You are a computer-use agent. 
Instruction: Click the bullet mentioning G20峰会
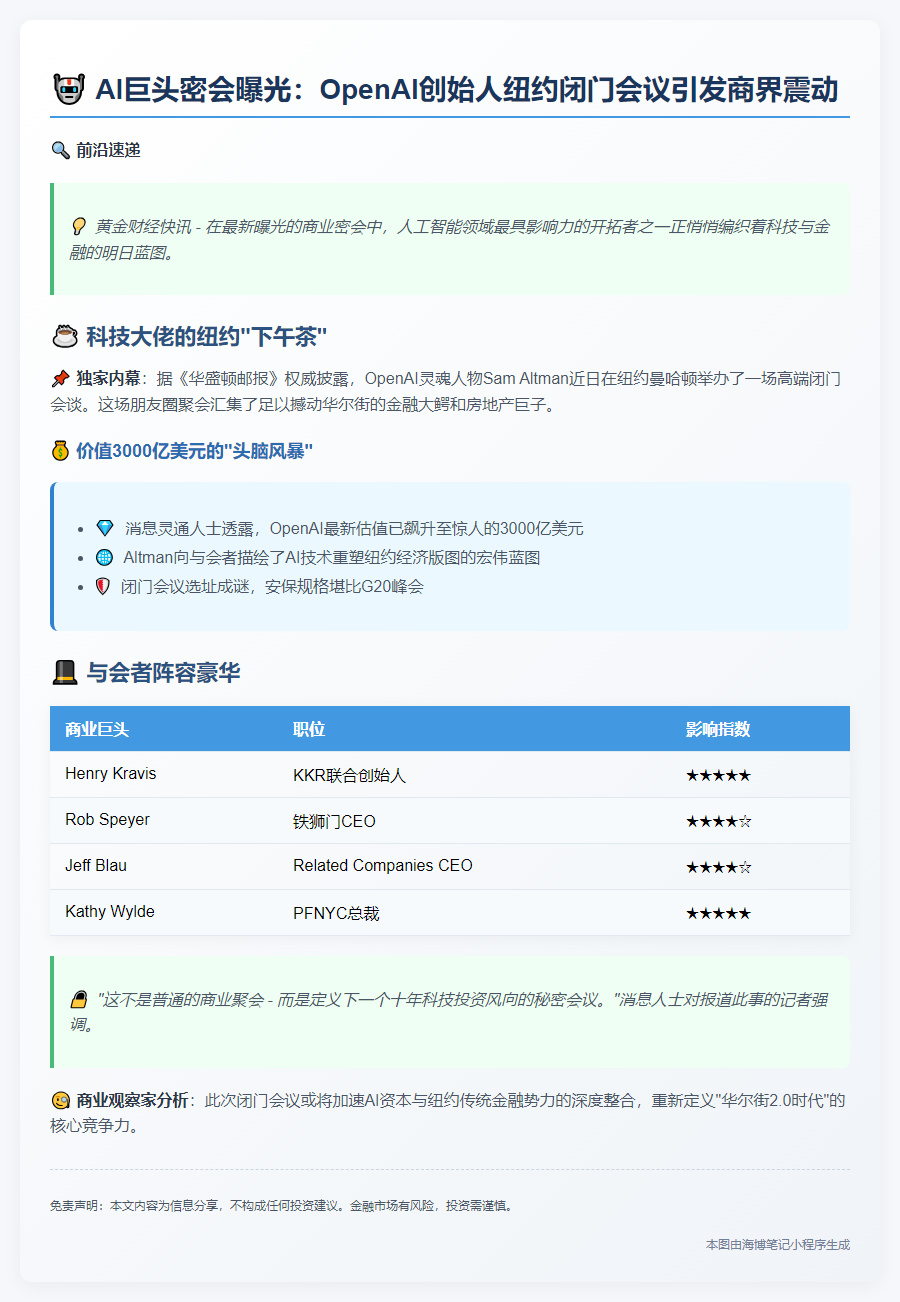pyautogui.click(x=260, y=586)
